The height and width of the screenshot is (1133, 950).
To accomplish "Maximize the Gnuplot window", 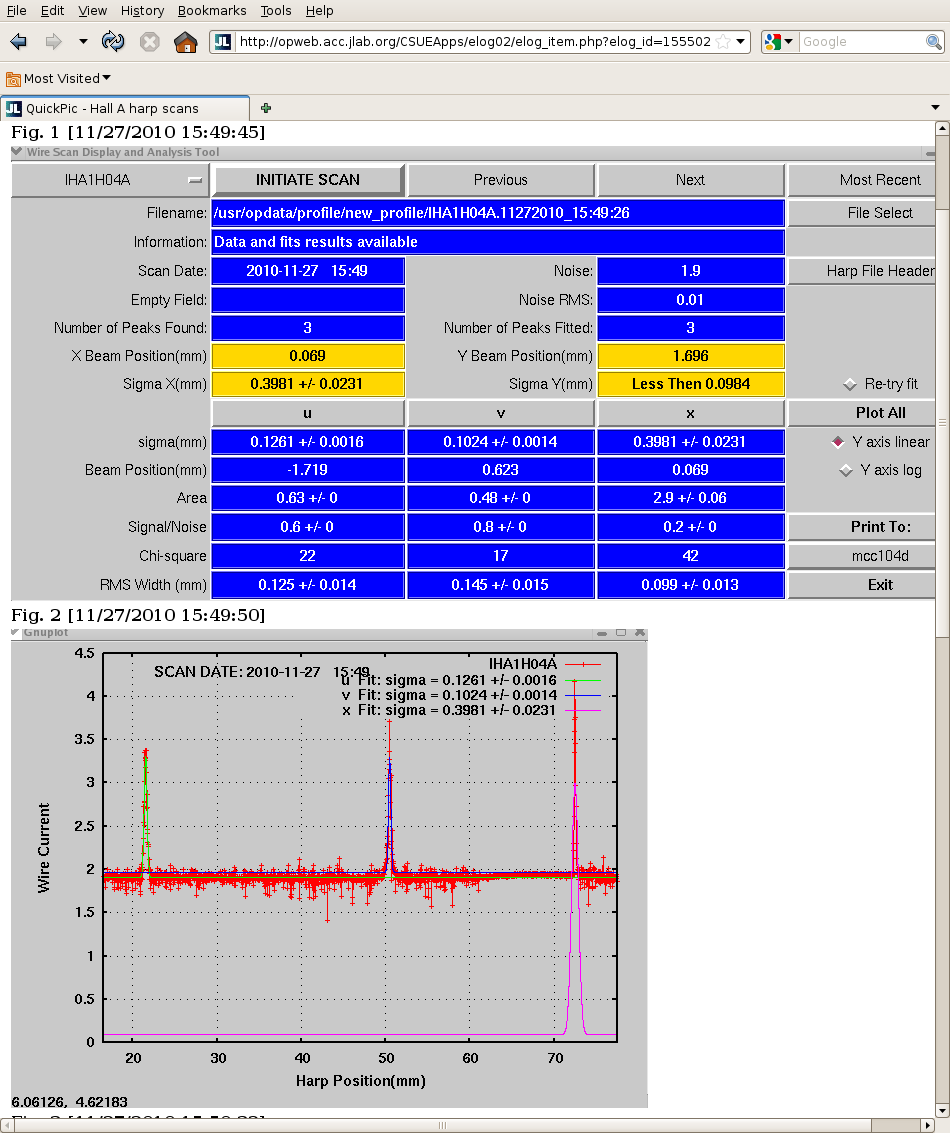I will point(621,632).
